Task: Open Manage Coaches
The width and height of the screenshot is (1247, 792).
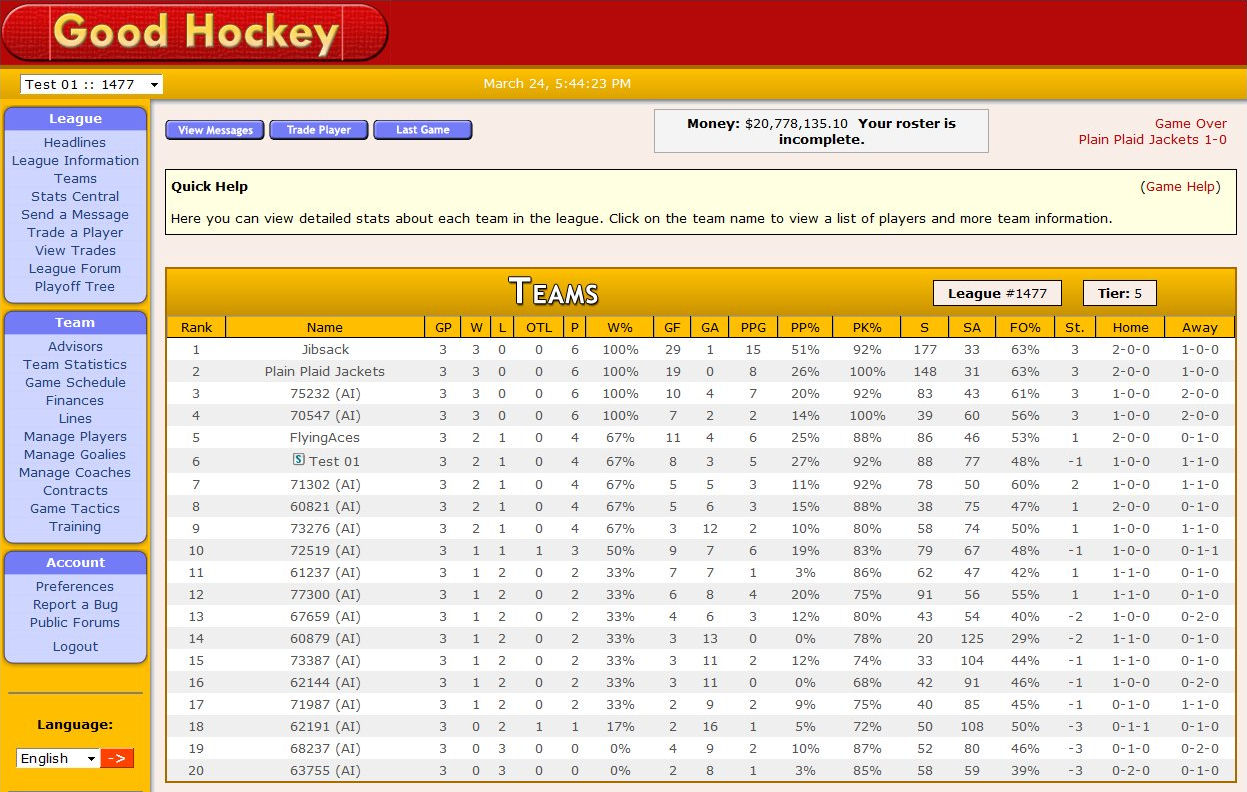Action: (x=75, y=473)
